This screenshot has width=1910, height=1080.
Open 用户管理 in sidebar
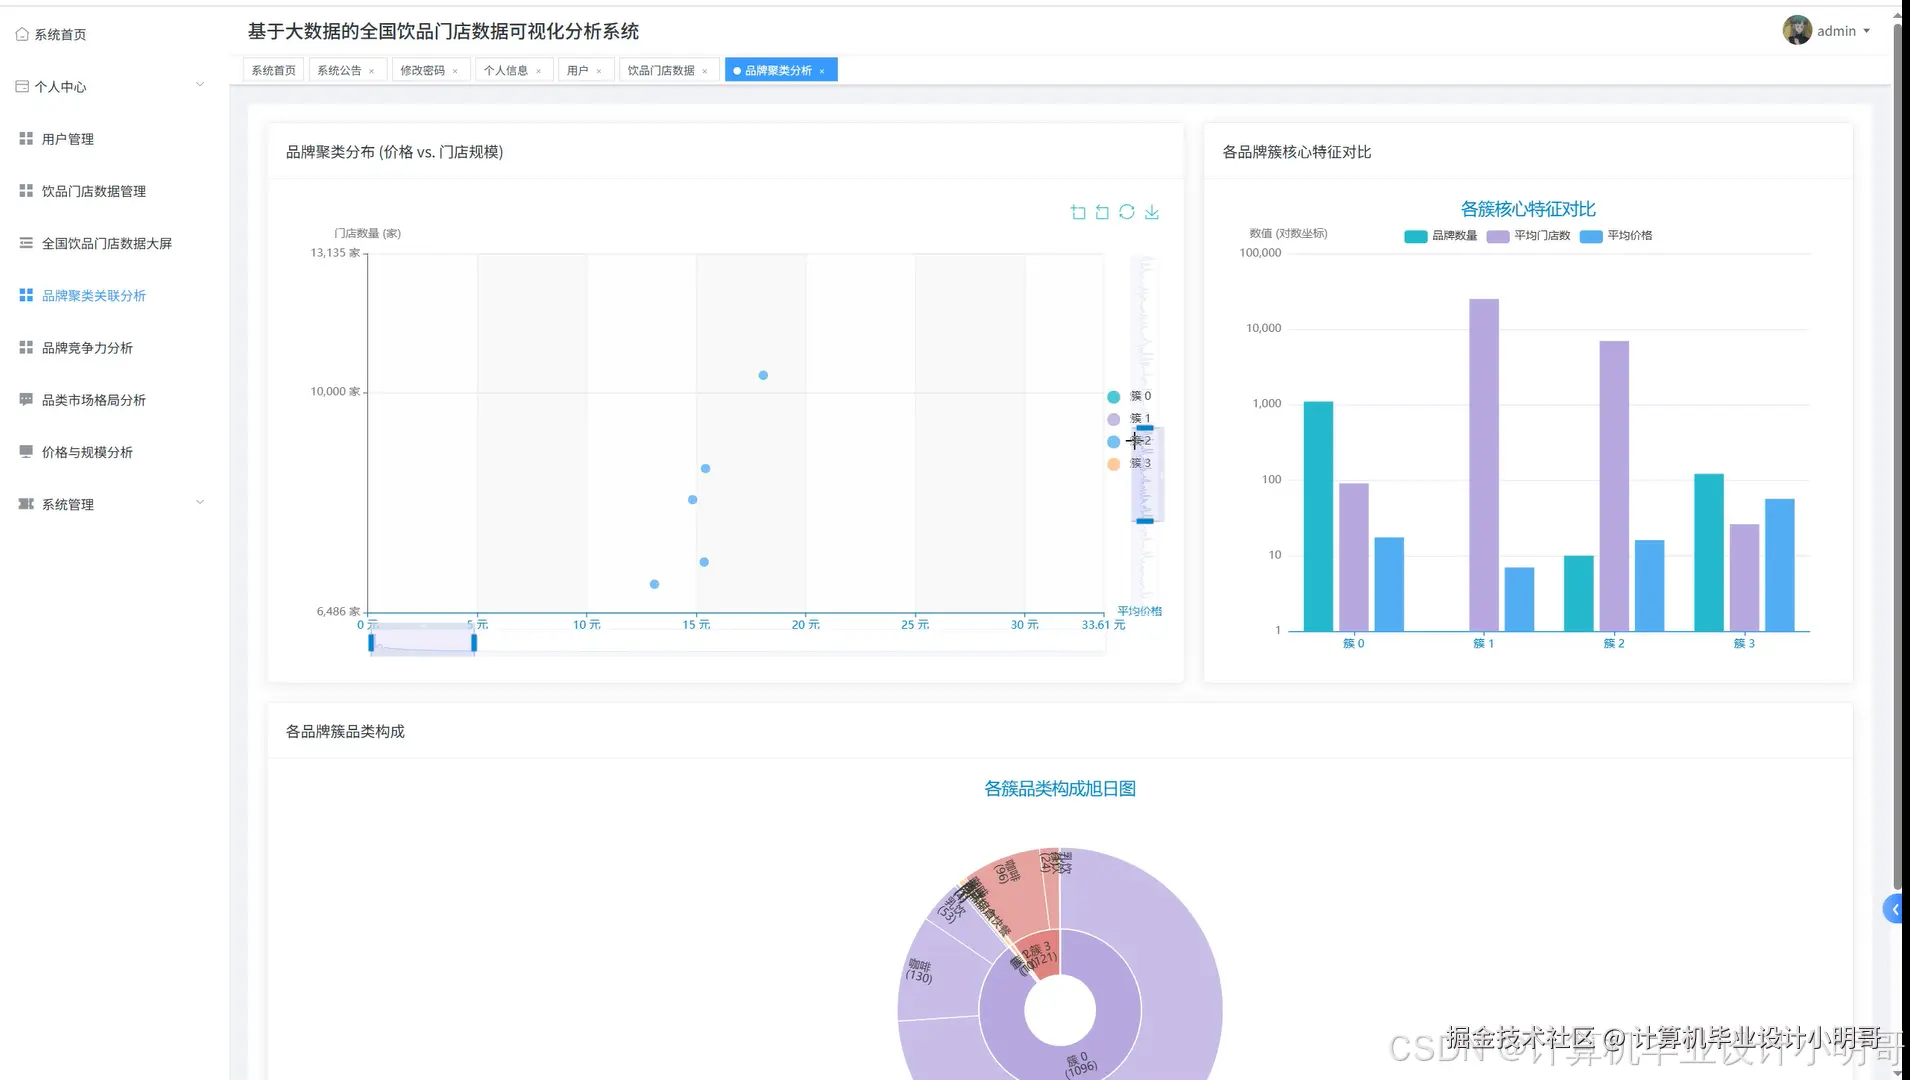[68, 139]
